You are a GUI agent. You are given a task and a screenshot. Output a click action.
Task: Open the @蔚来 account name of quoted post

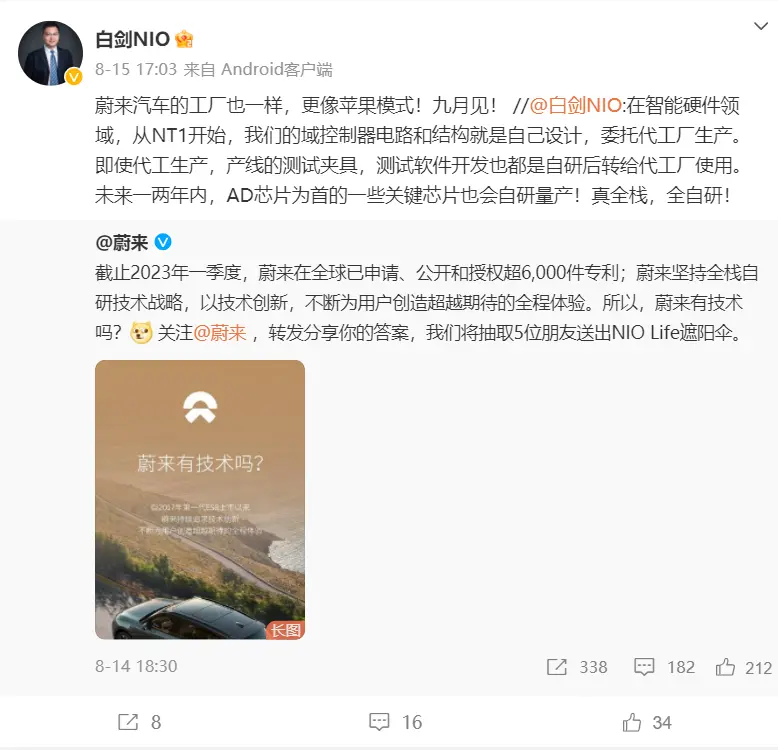tap(122, 243)
